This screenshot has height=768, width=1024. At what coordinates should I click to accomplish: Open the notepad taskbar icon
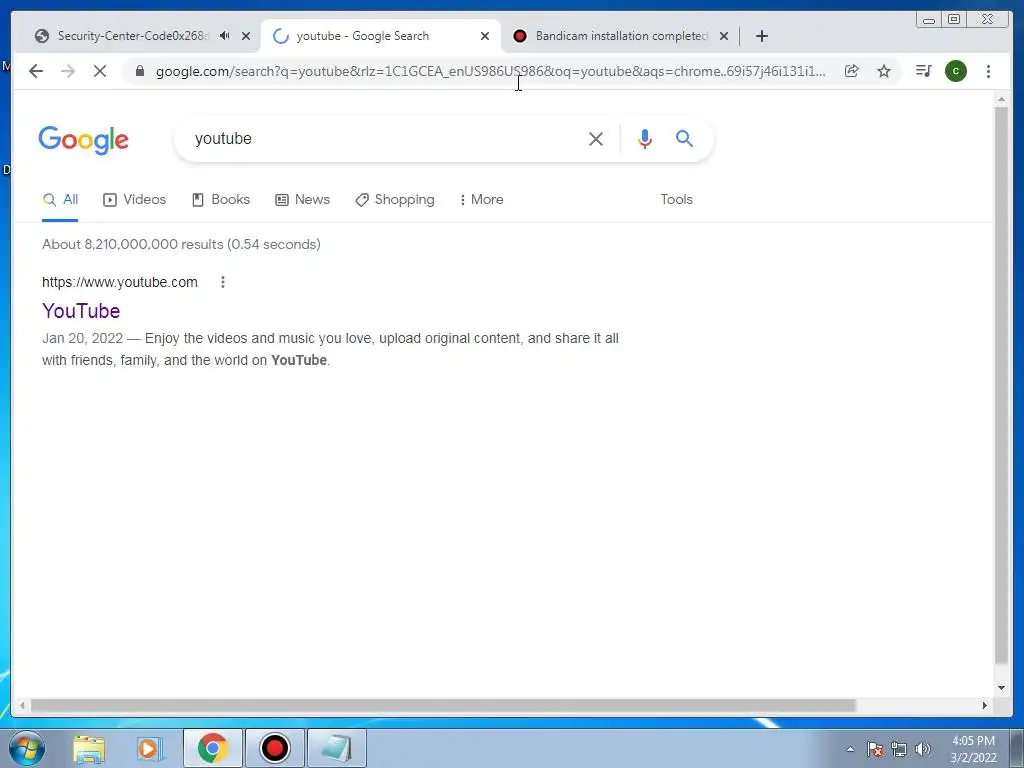pyautogui.click(x=336, y=748)
